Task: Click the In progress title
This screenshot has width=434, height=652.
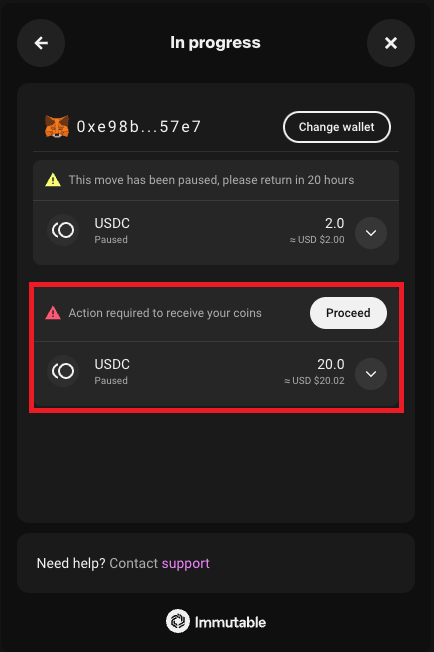Action: coord(215,42)
